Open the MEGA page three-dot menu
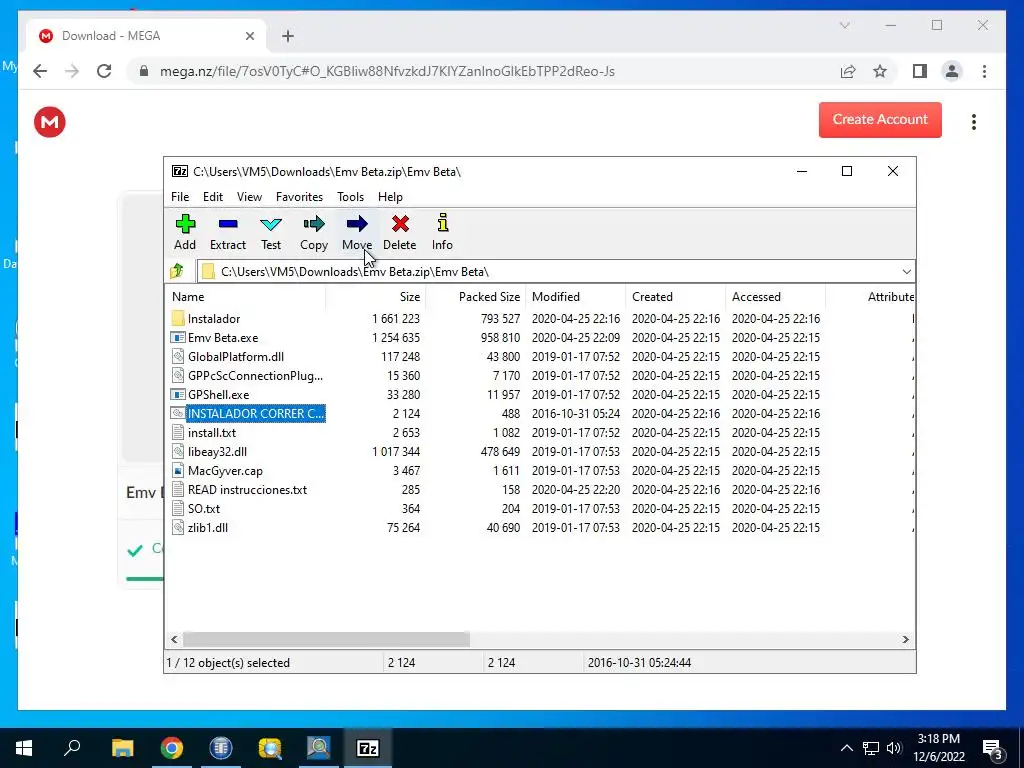Viewport: 1024px width, 768px height. [x=974, y=122]
